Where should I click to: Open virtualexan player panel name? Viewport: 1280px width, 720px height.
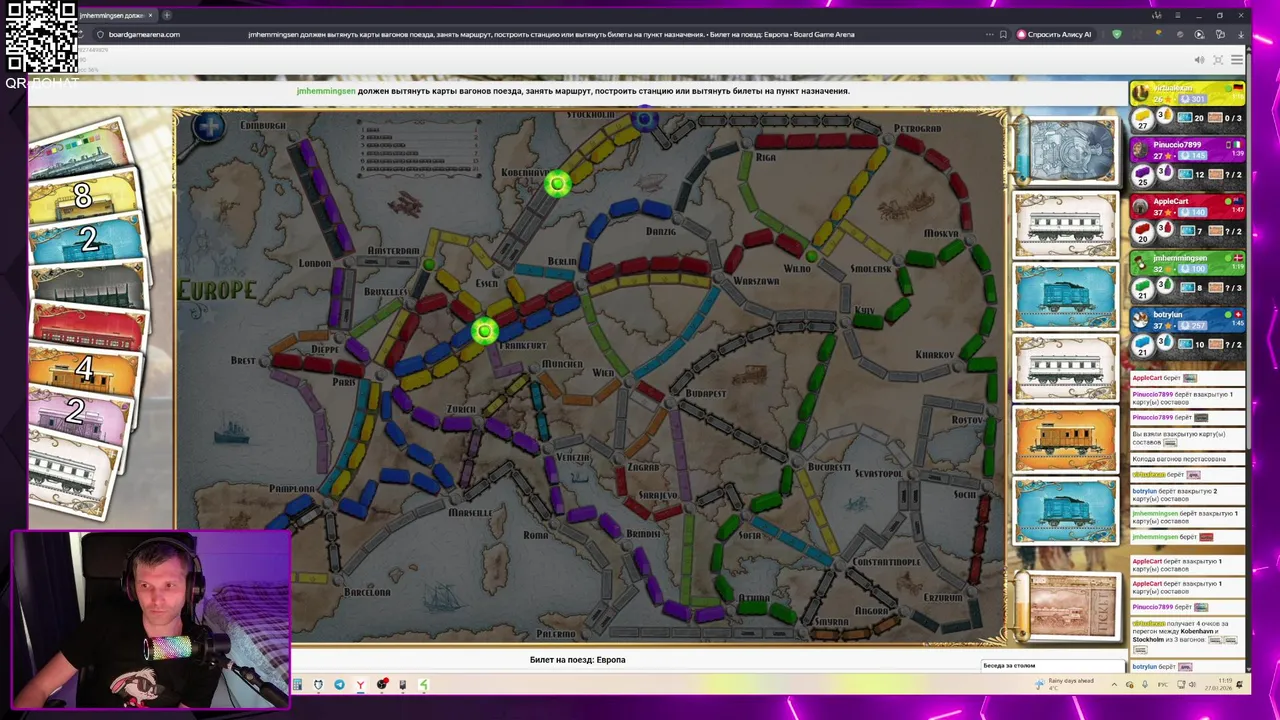pos(1172,89)
